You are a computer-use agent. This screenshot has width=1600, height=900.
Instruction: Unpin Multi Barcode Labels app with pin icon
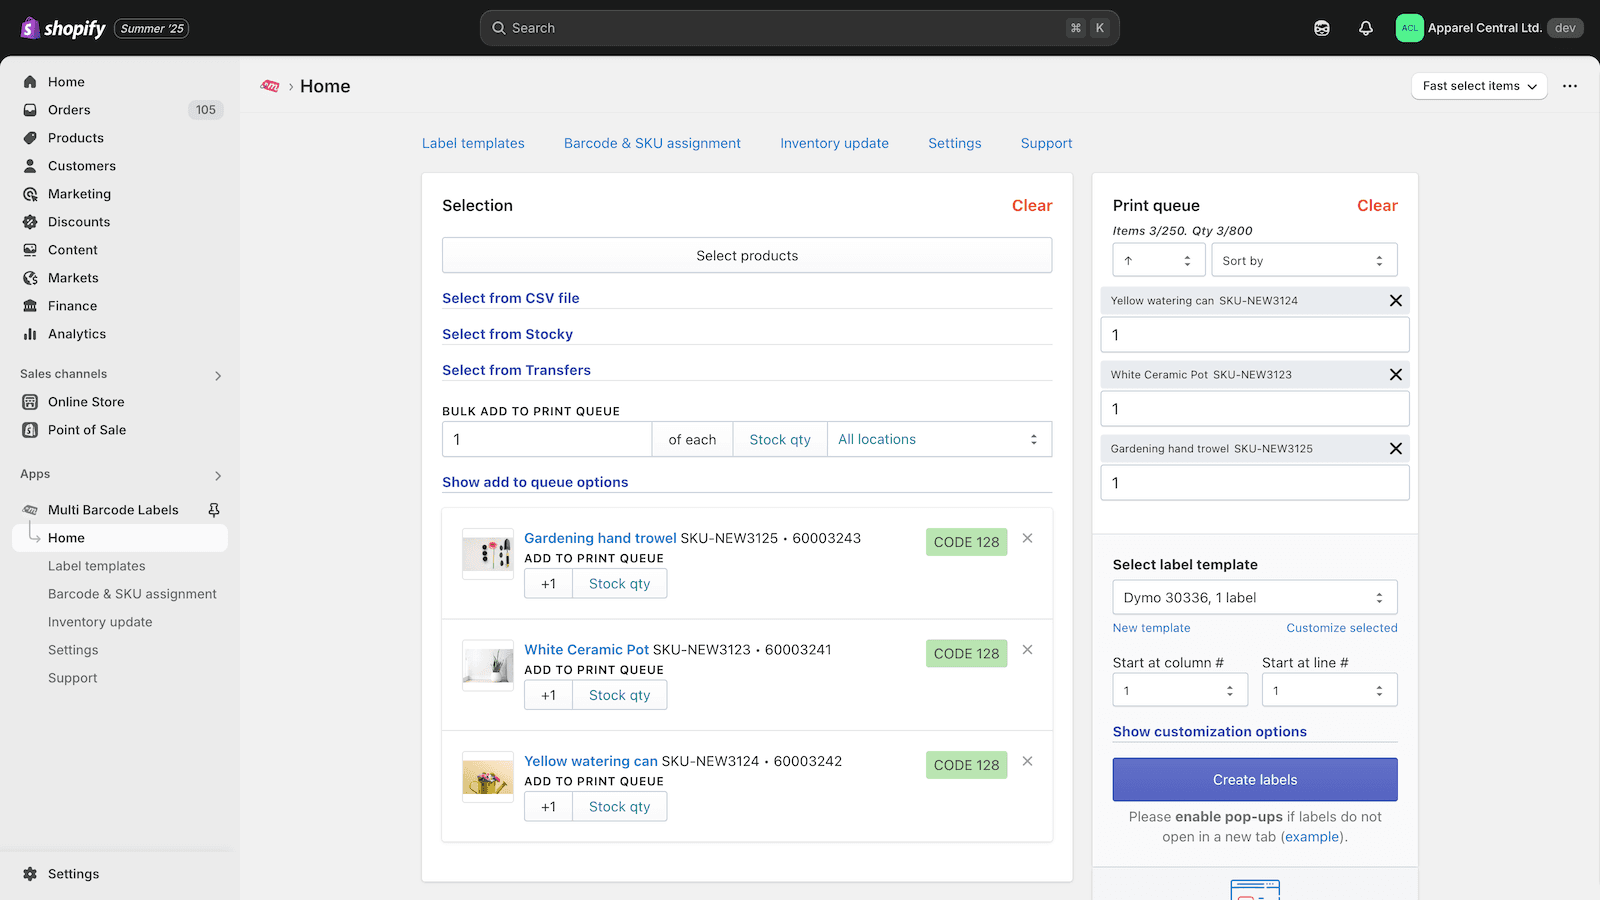click(x=213, y=510)
